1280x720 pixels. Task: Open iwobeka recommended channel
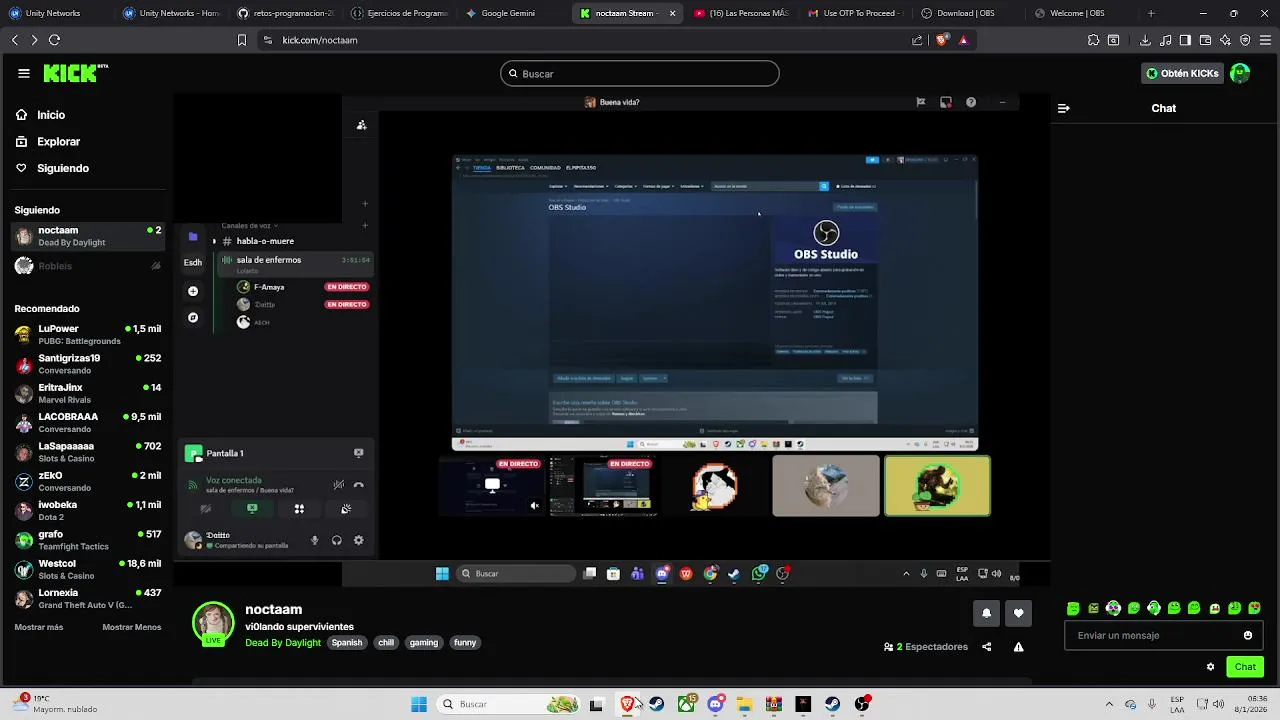(87, 510)
